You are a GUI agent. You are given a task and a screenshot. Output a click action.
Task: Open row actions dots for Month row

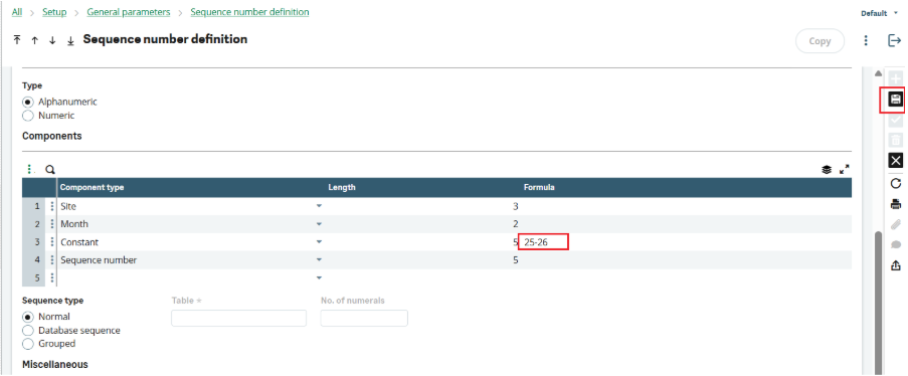(52, 224)
